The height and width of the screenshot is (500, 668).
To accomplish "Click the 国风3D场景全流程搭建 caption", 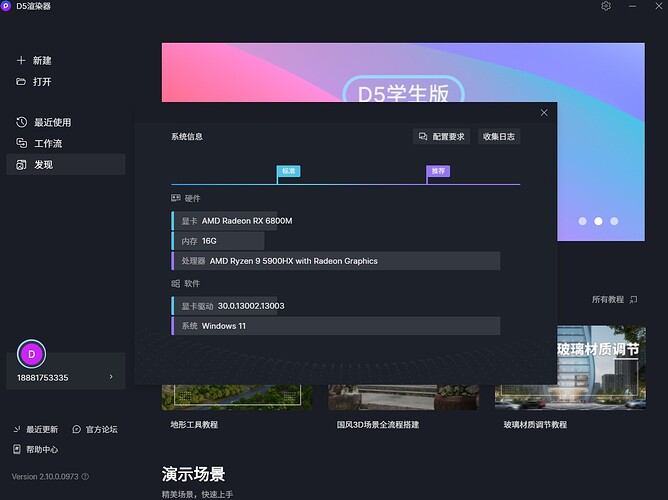I will [378, 425].
